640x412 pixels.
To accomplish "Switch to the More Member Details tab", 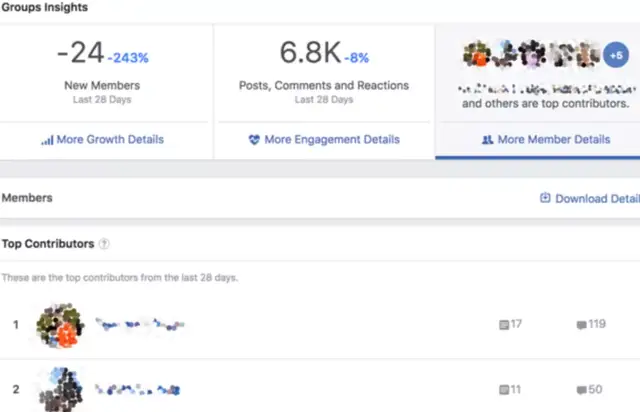I will point(553,140).
